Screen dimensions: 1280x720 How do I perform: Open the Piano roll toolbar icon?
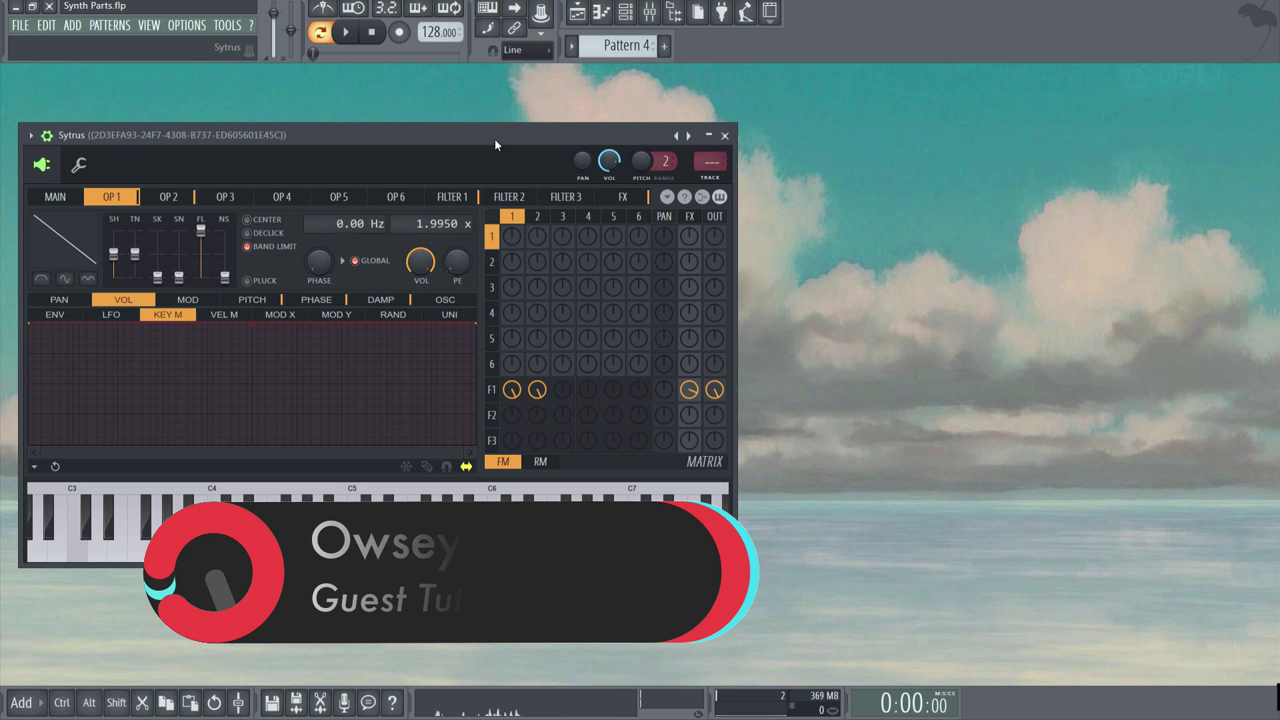coord(601,12)
